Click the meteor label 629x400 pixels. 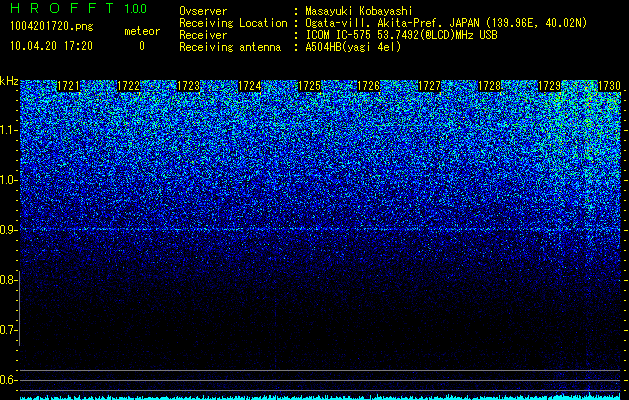(142, 31)
